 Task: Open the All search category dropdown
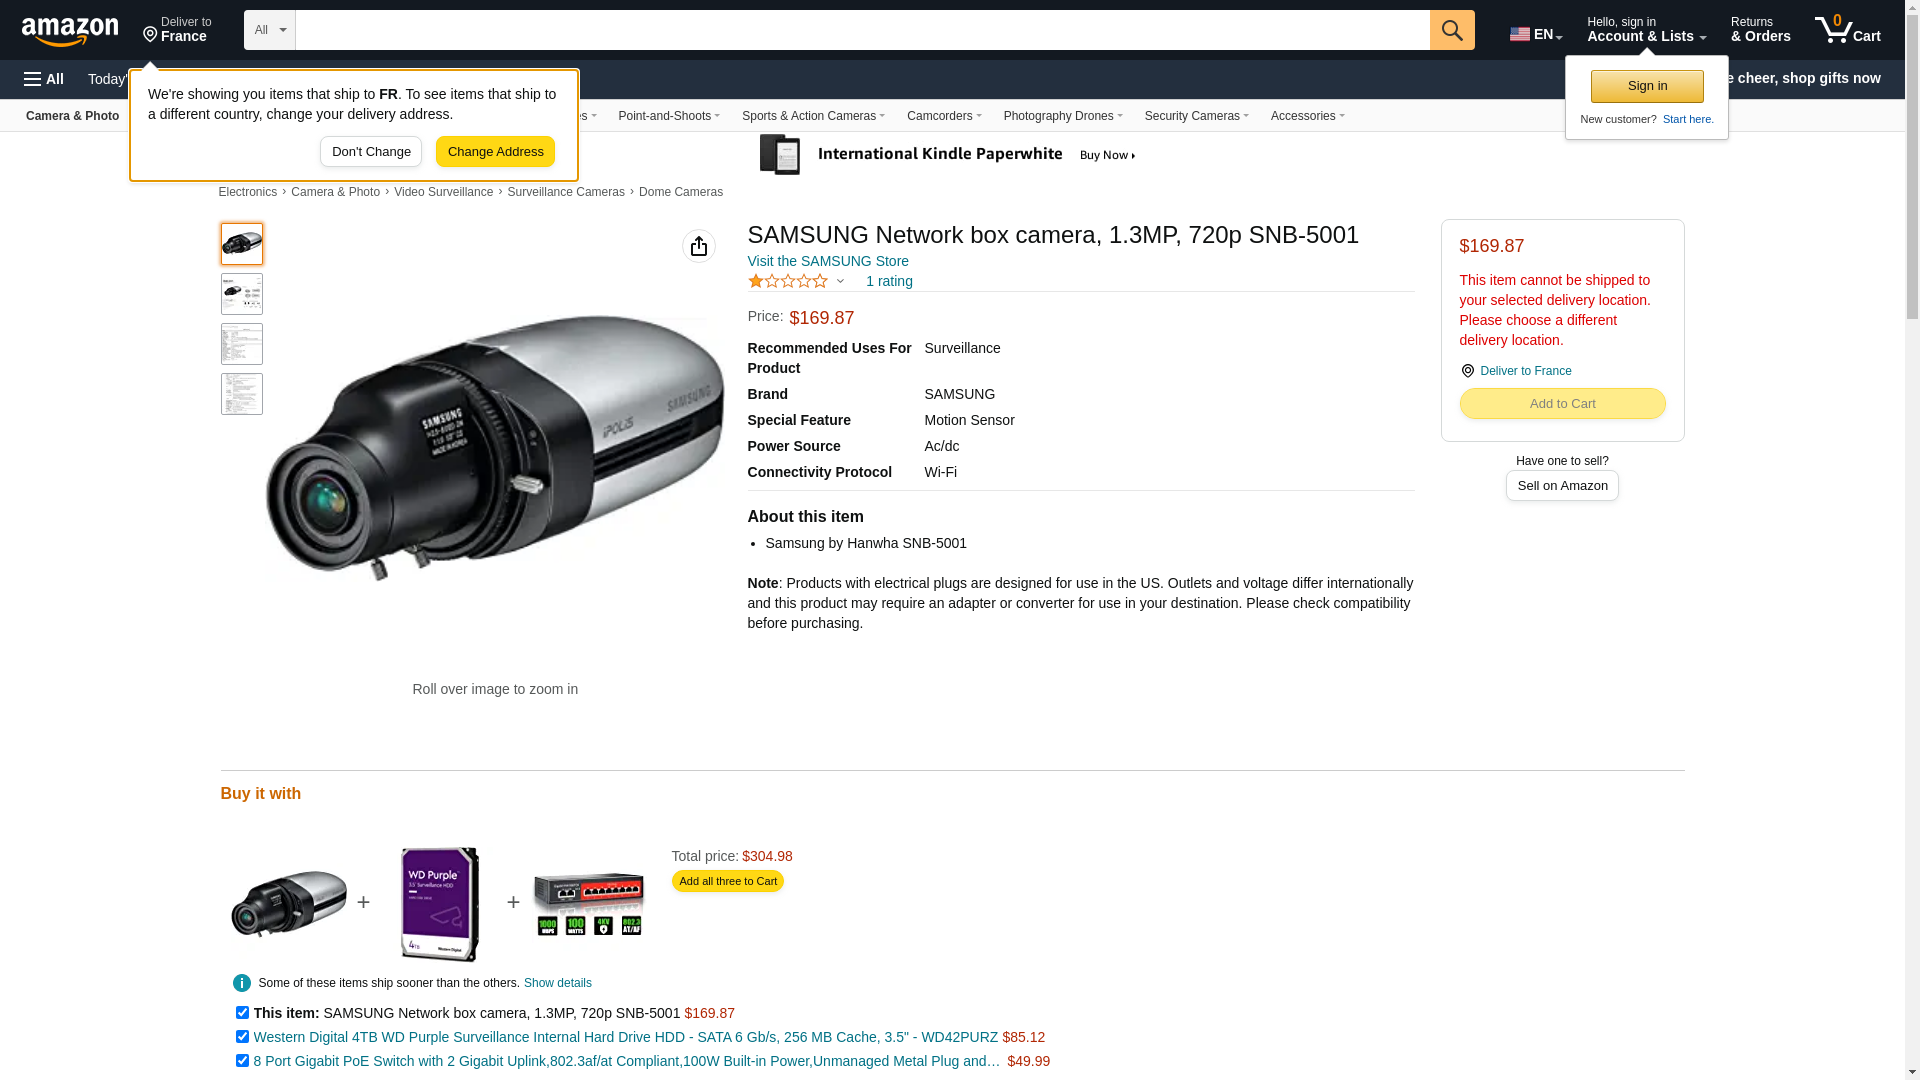[269, 30]
